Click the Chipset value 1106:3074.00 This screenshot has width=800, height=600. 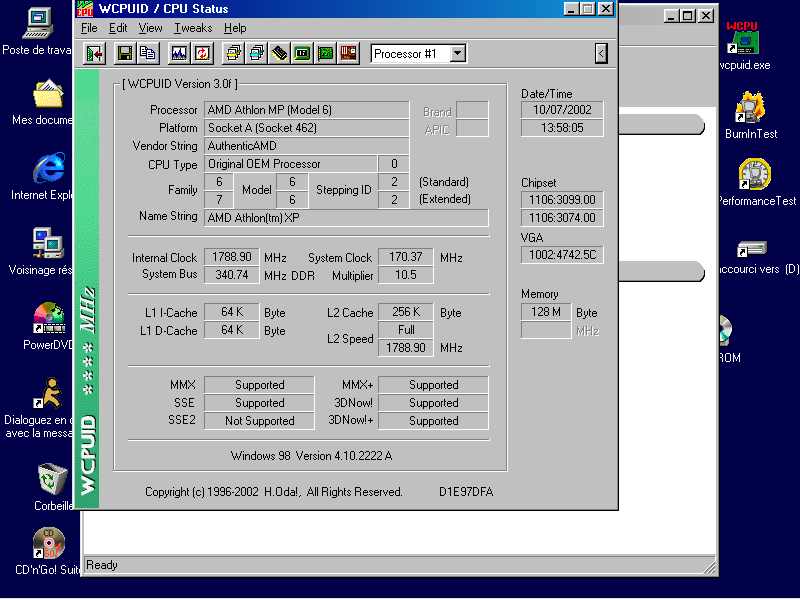[x=562, y=218]
